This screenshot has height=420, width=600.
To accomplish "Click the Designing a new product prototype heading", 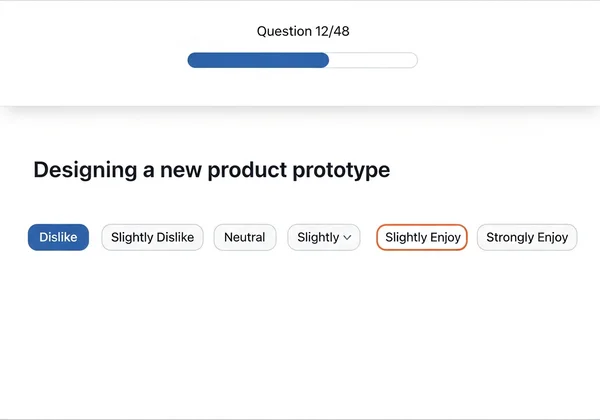I will point(211,170).
